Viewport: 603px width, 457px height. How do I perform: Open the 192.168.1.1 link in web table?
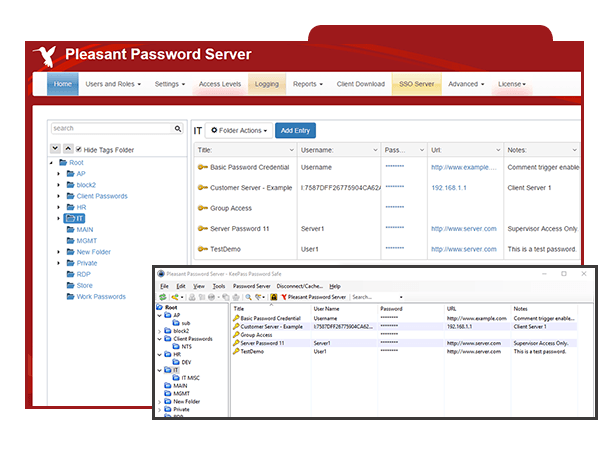[449, 188]
